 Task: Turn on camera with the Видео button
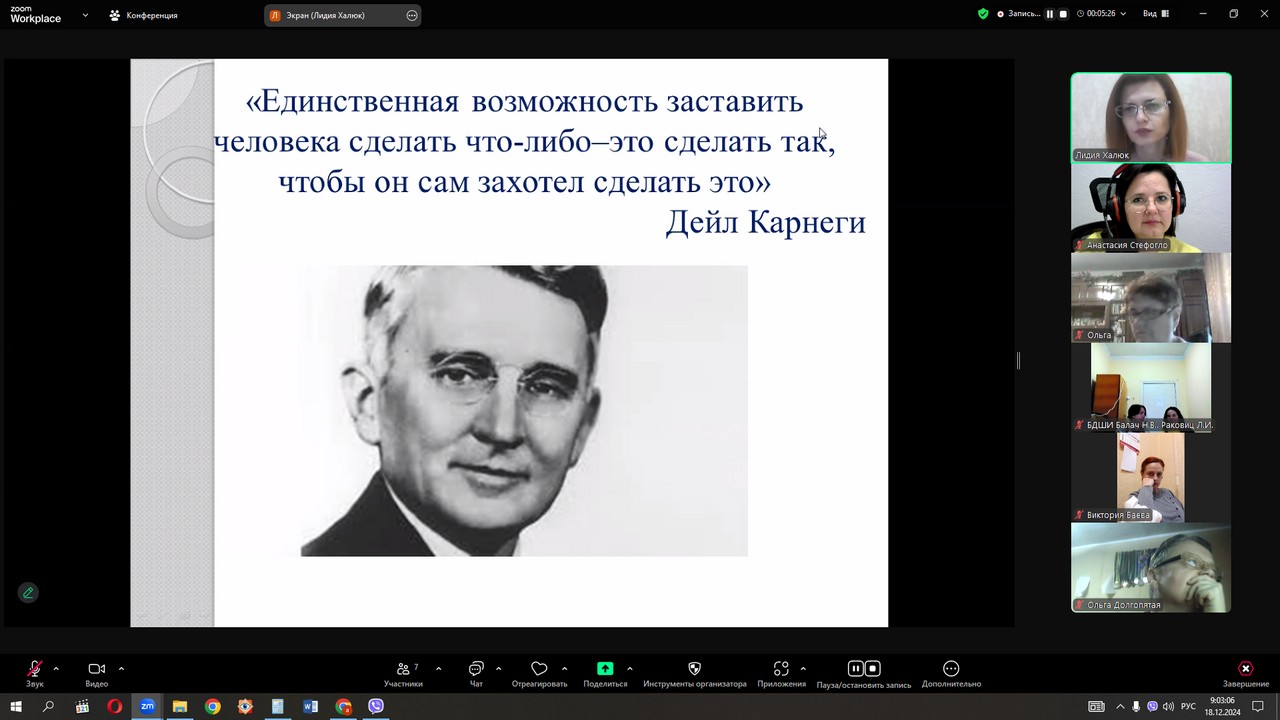pos(96,669)
